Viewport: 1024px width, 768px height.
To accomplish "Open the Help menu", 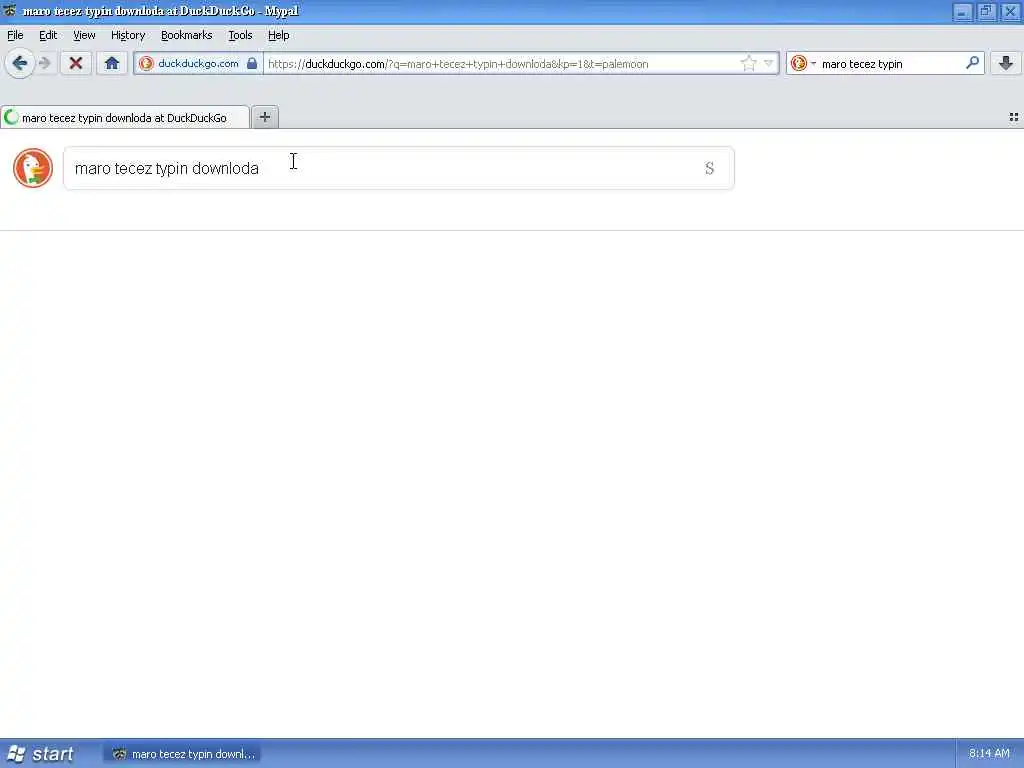I will click(x=279, y=35).
